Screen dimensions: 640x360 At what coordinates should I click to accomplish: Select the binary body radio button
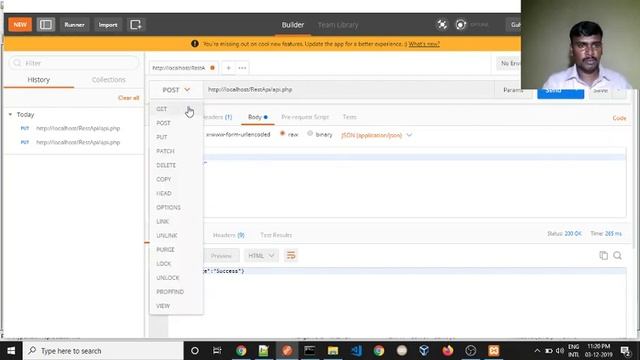point(310,134)
